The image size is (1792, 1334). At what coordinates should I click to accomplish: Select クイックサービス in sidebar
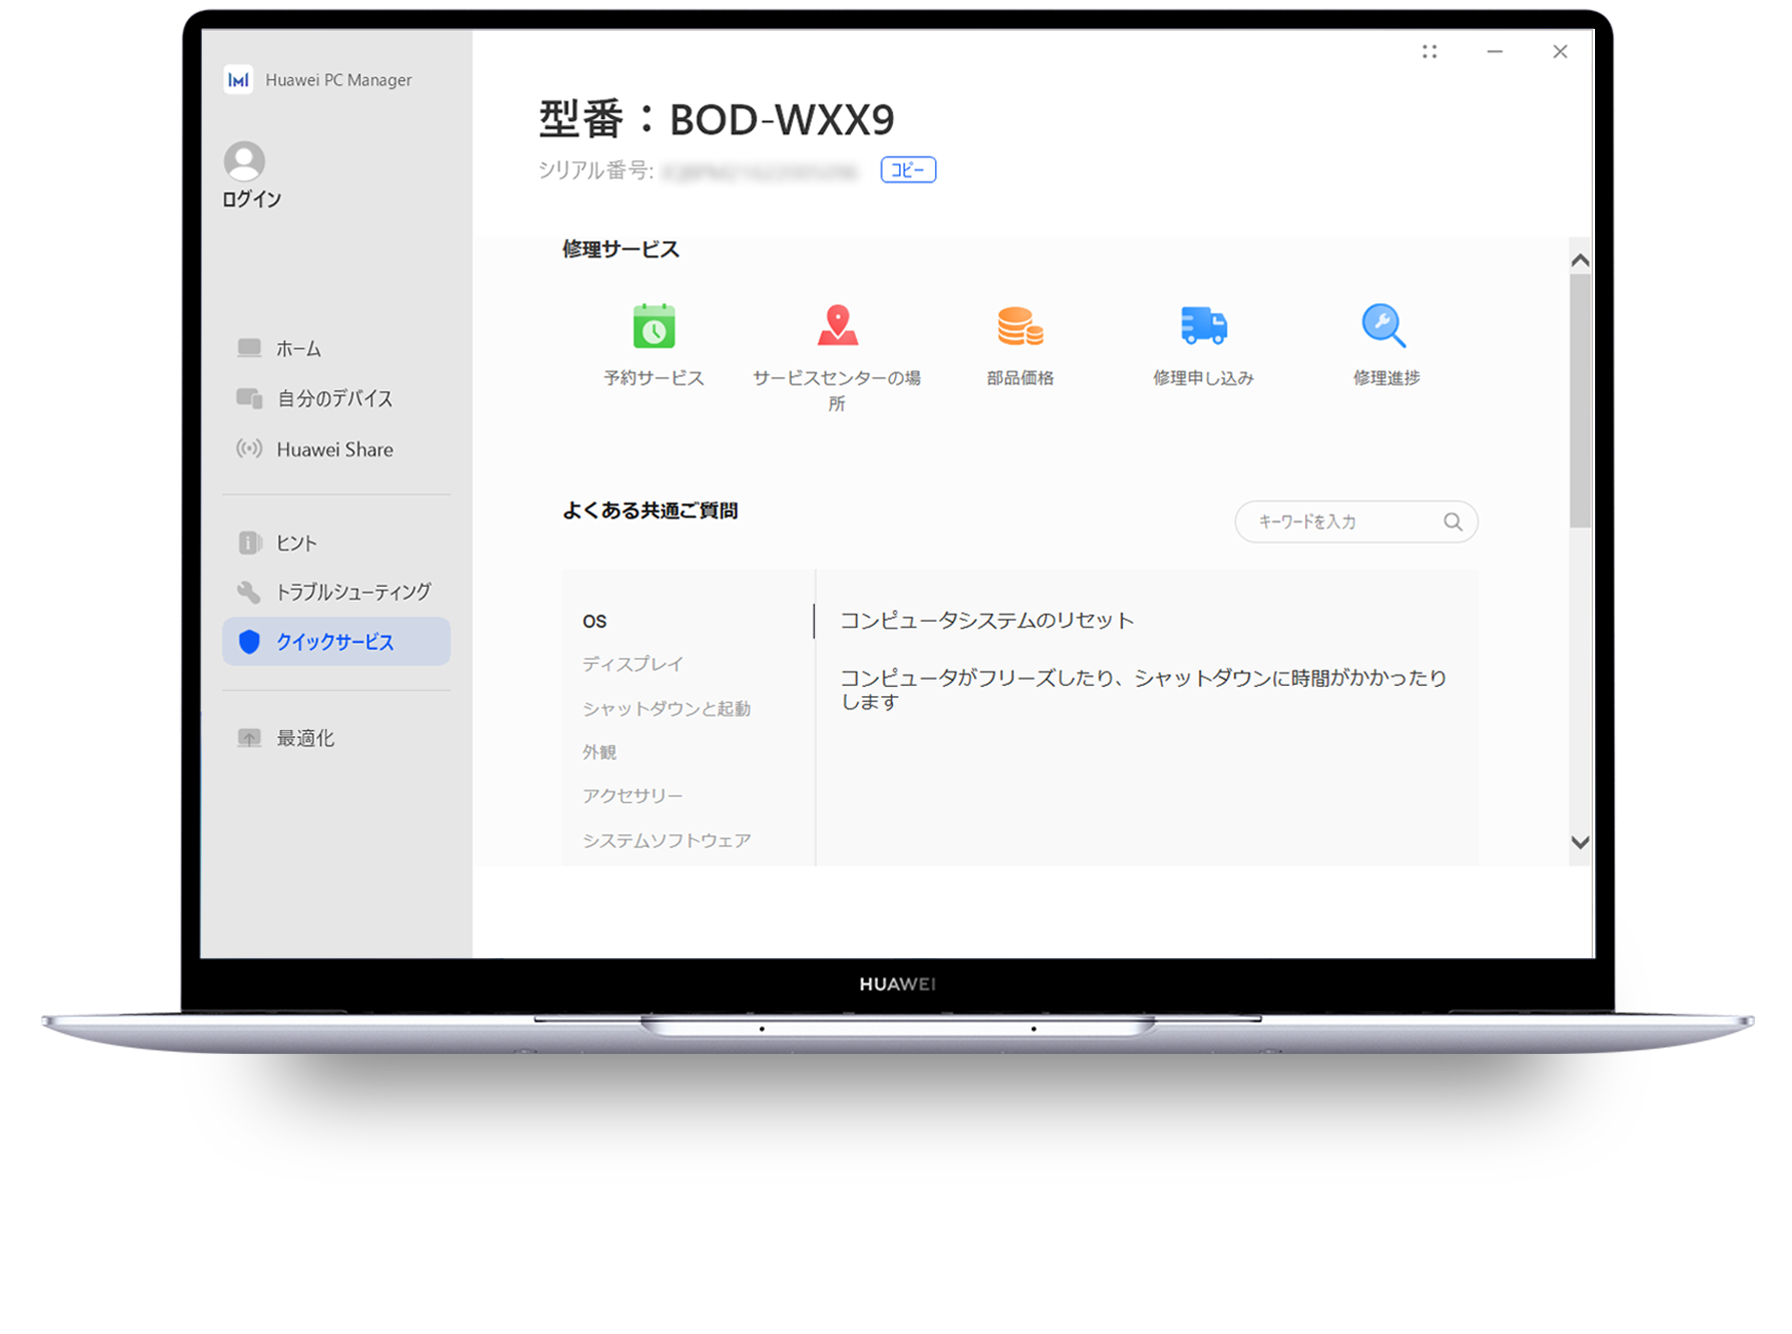[336, 641]
